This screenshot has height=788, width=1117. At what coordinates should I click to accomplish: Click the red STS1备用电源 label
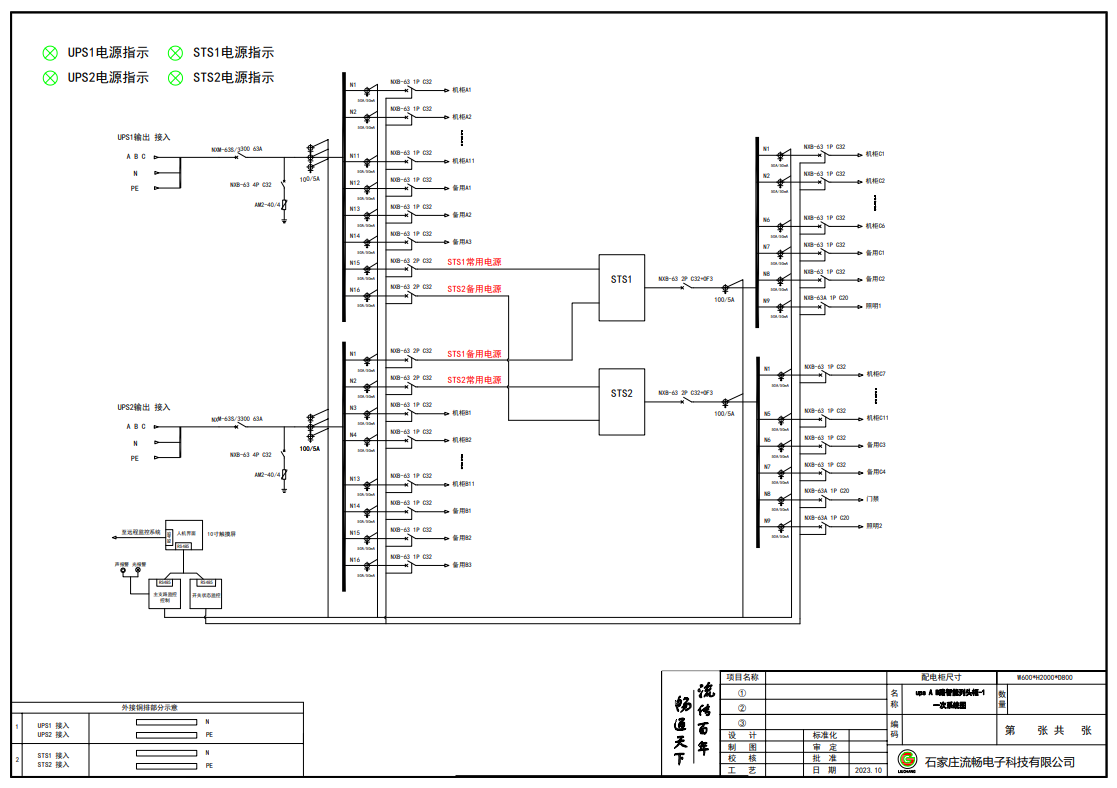pos(474,354)
